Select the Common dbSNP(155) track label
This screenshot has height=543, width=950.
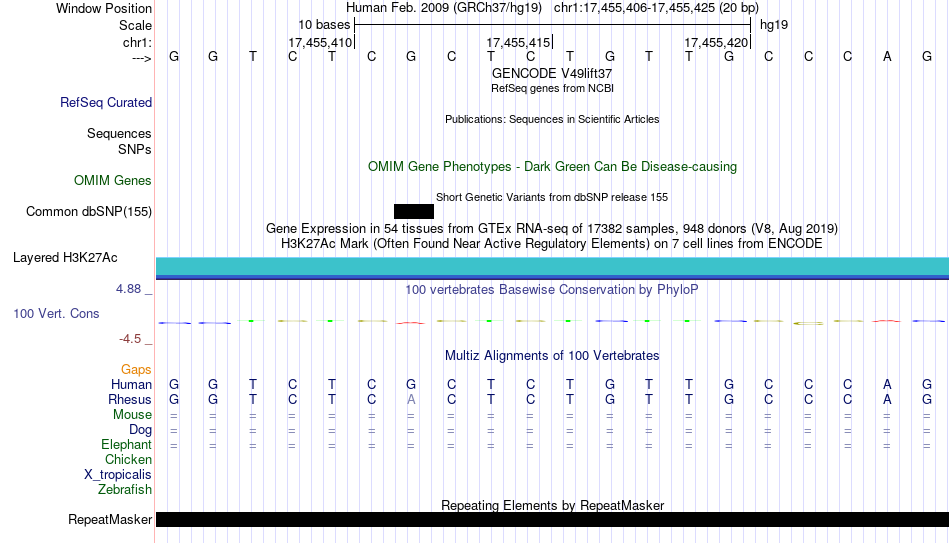(x=89, y=212)
